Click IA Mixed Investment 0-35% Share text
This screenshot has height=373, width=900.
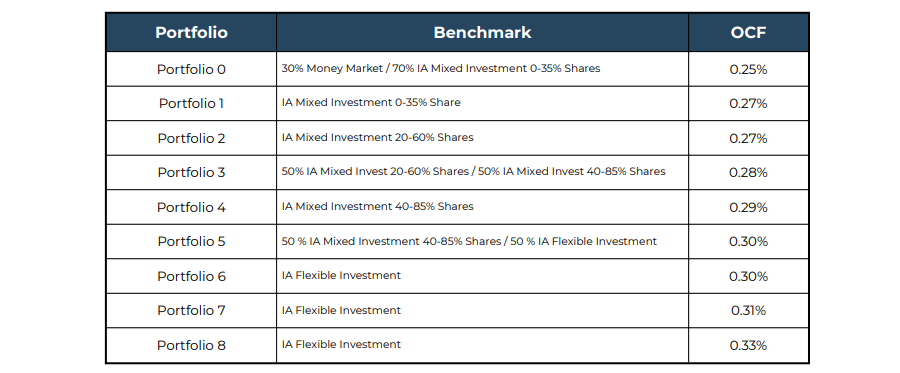pyautogui.click(x=371, y=103)
